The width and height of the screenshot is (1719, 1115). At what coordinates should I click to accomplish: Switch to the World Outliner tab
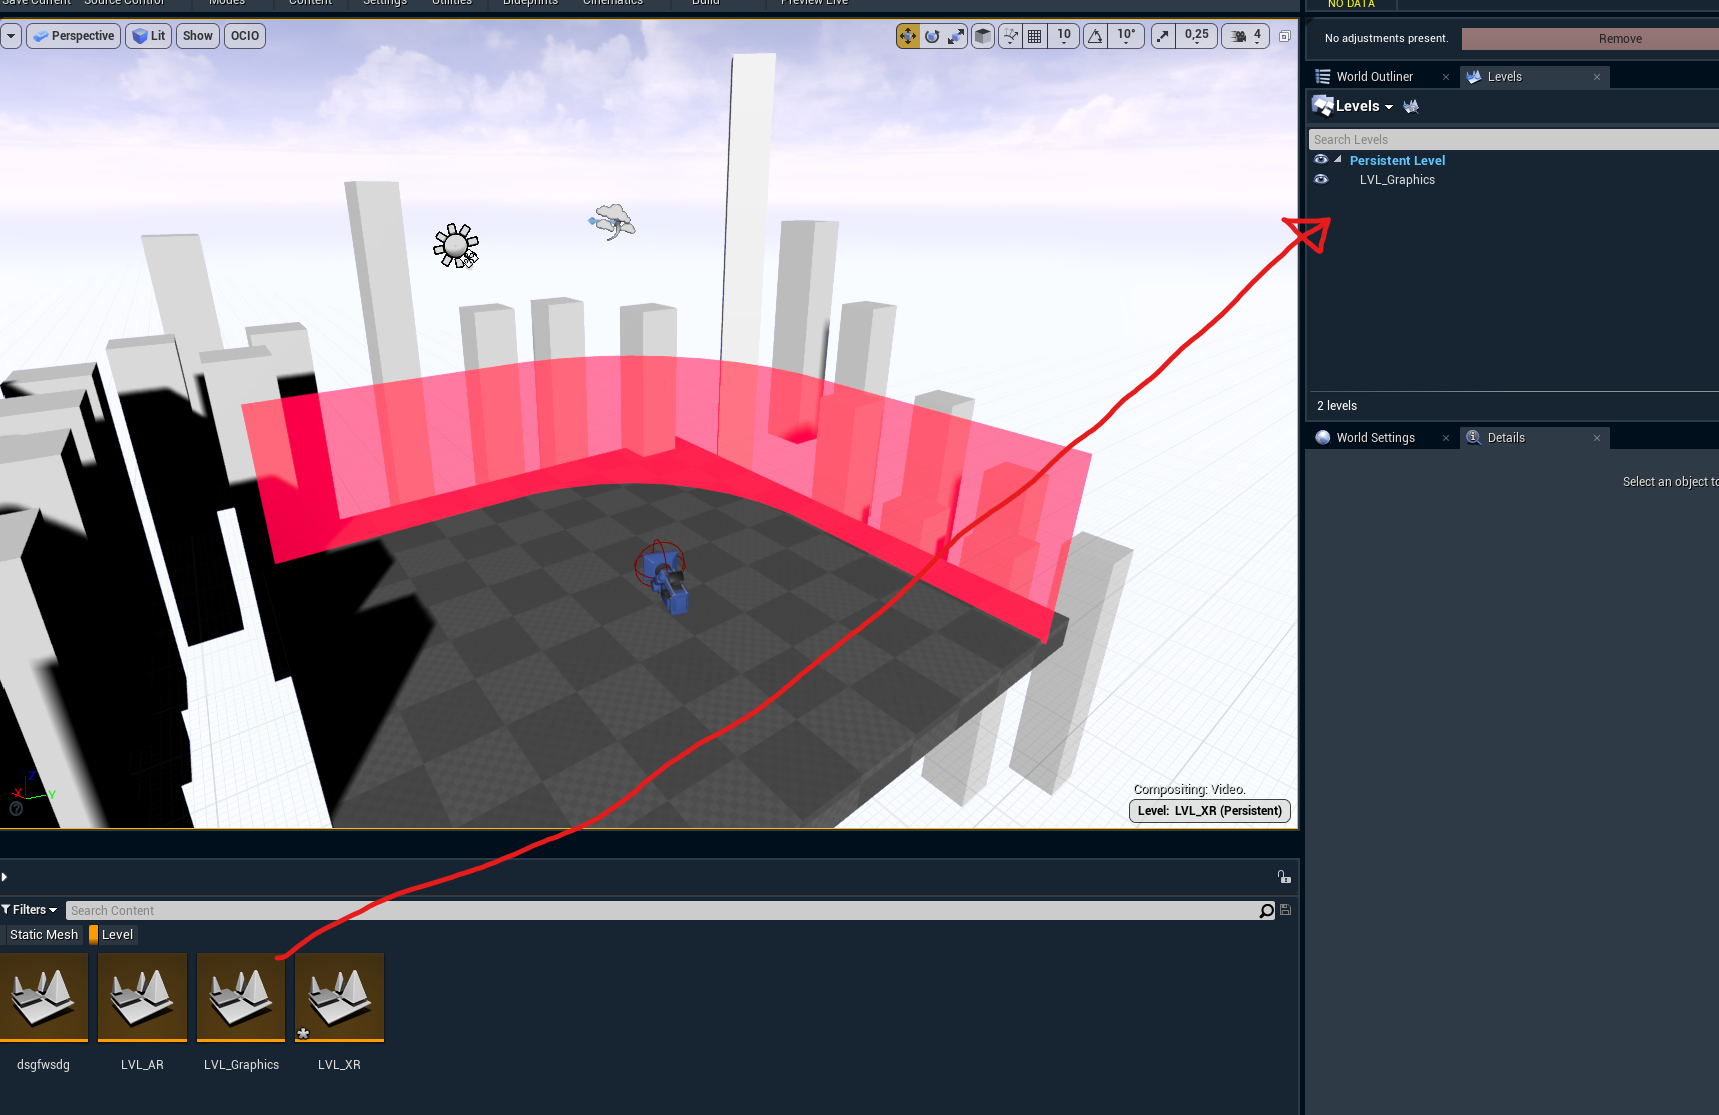pyautogui.click(x=1374, y=77)
